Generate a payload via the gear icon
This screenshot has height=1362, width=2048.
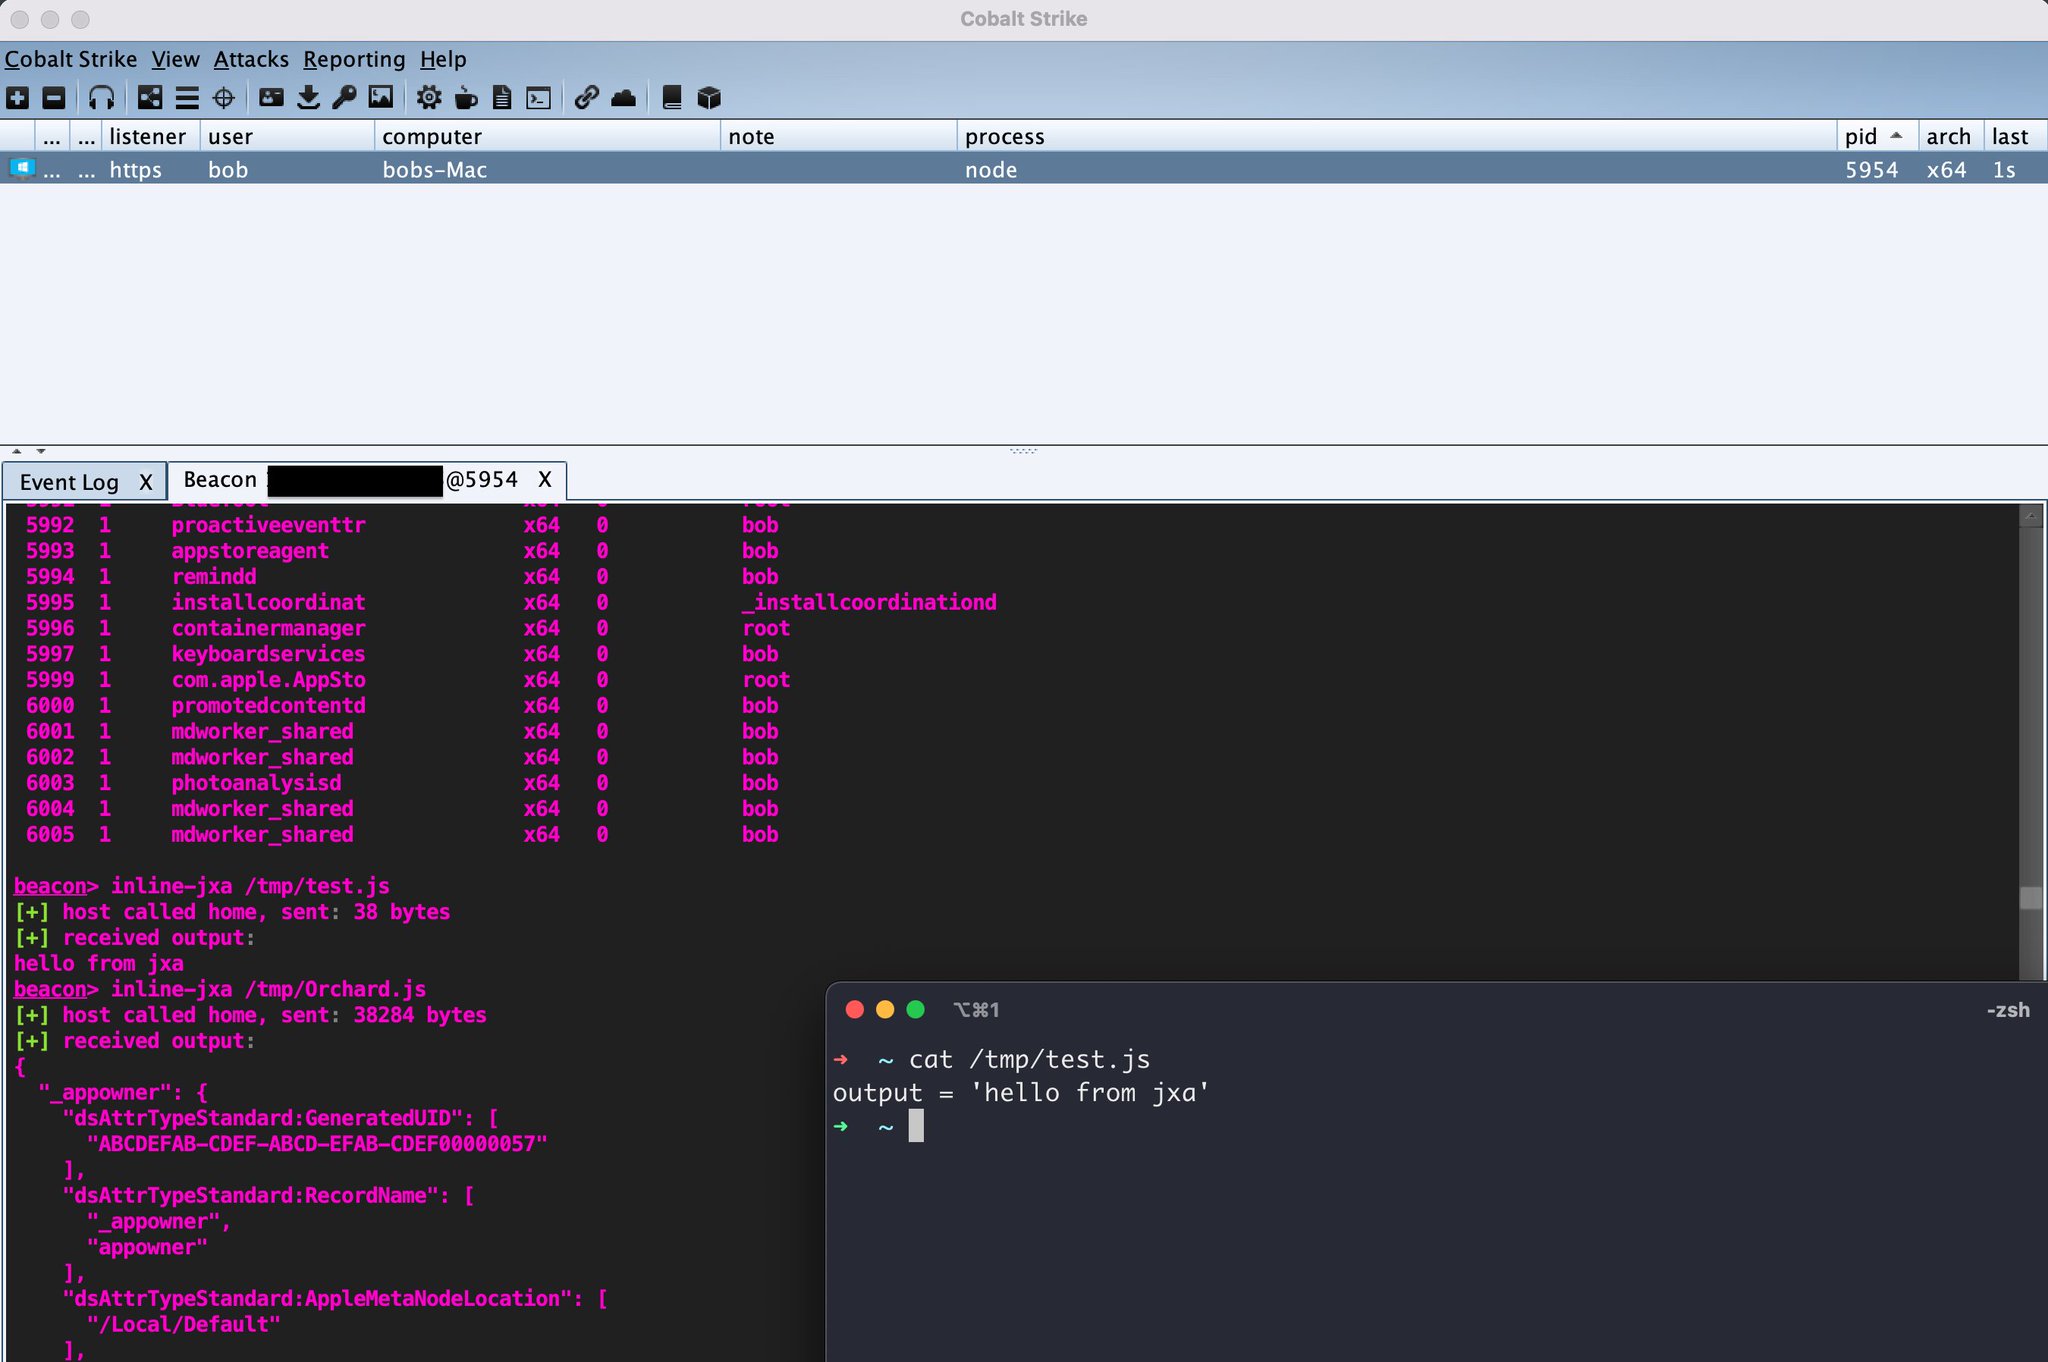pos(430,97)
